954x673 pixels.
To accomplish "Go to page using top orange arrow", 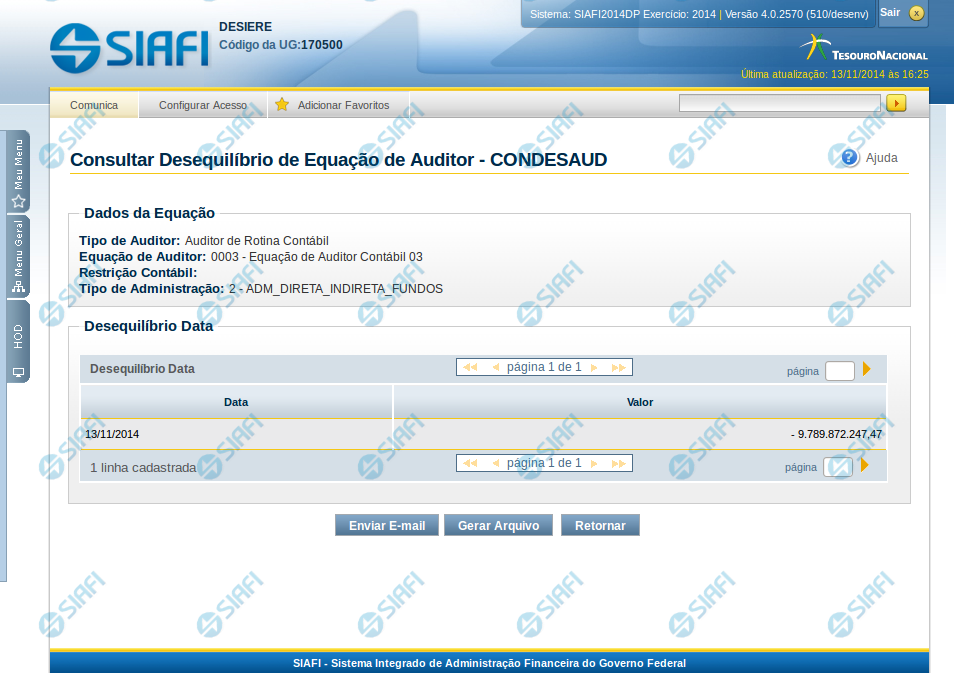I will coord(867,369).
